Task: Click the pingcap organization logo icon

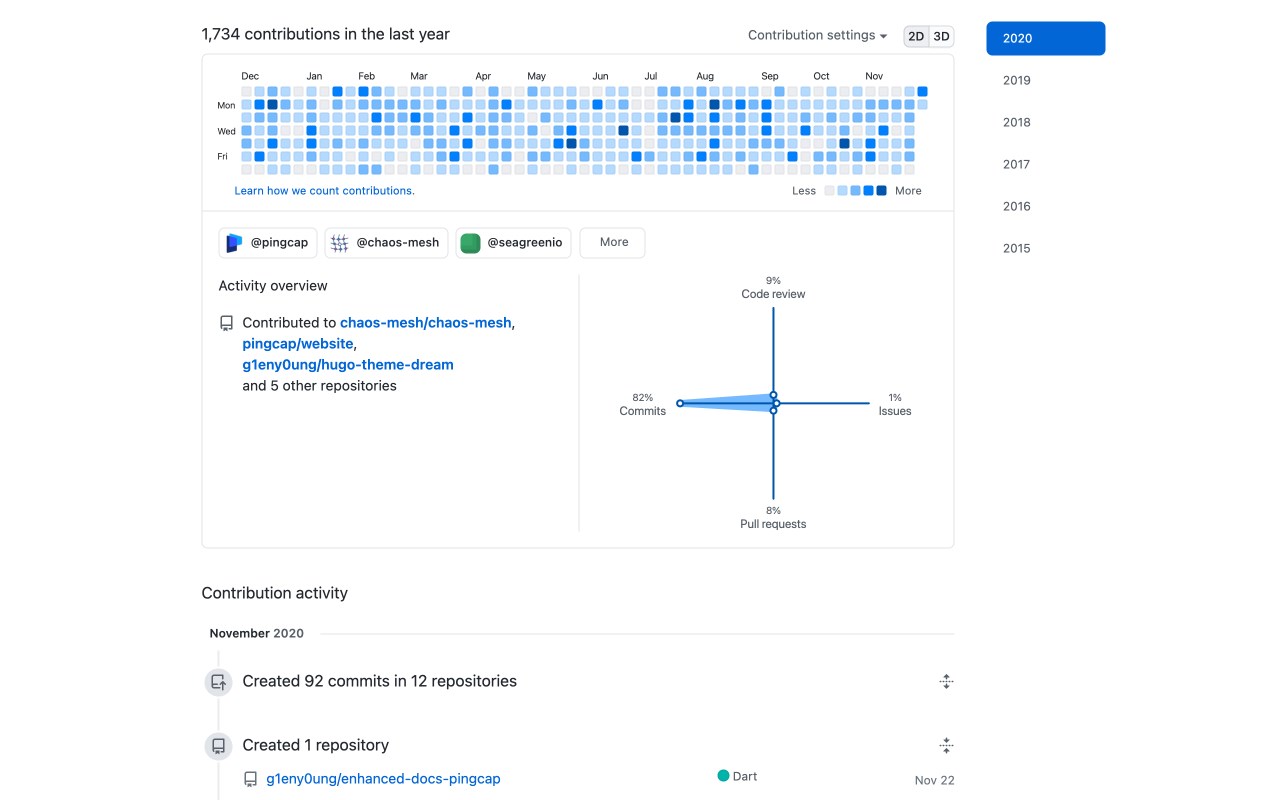Action: pyautogui.click(x=234, y=243)
